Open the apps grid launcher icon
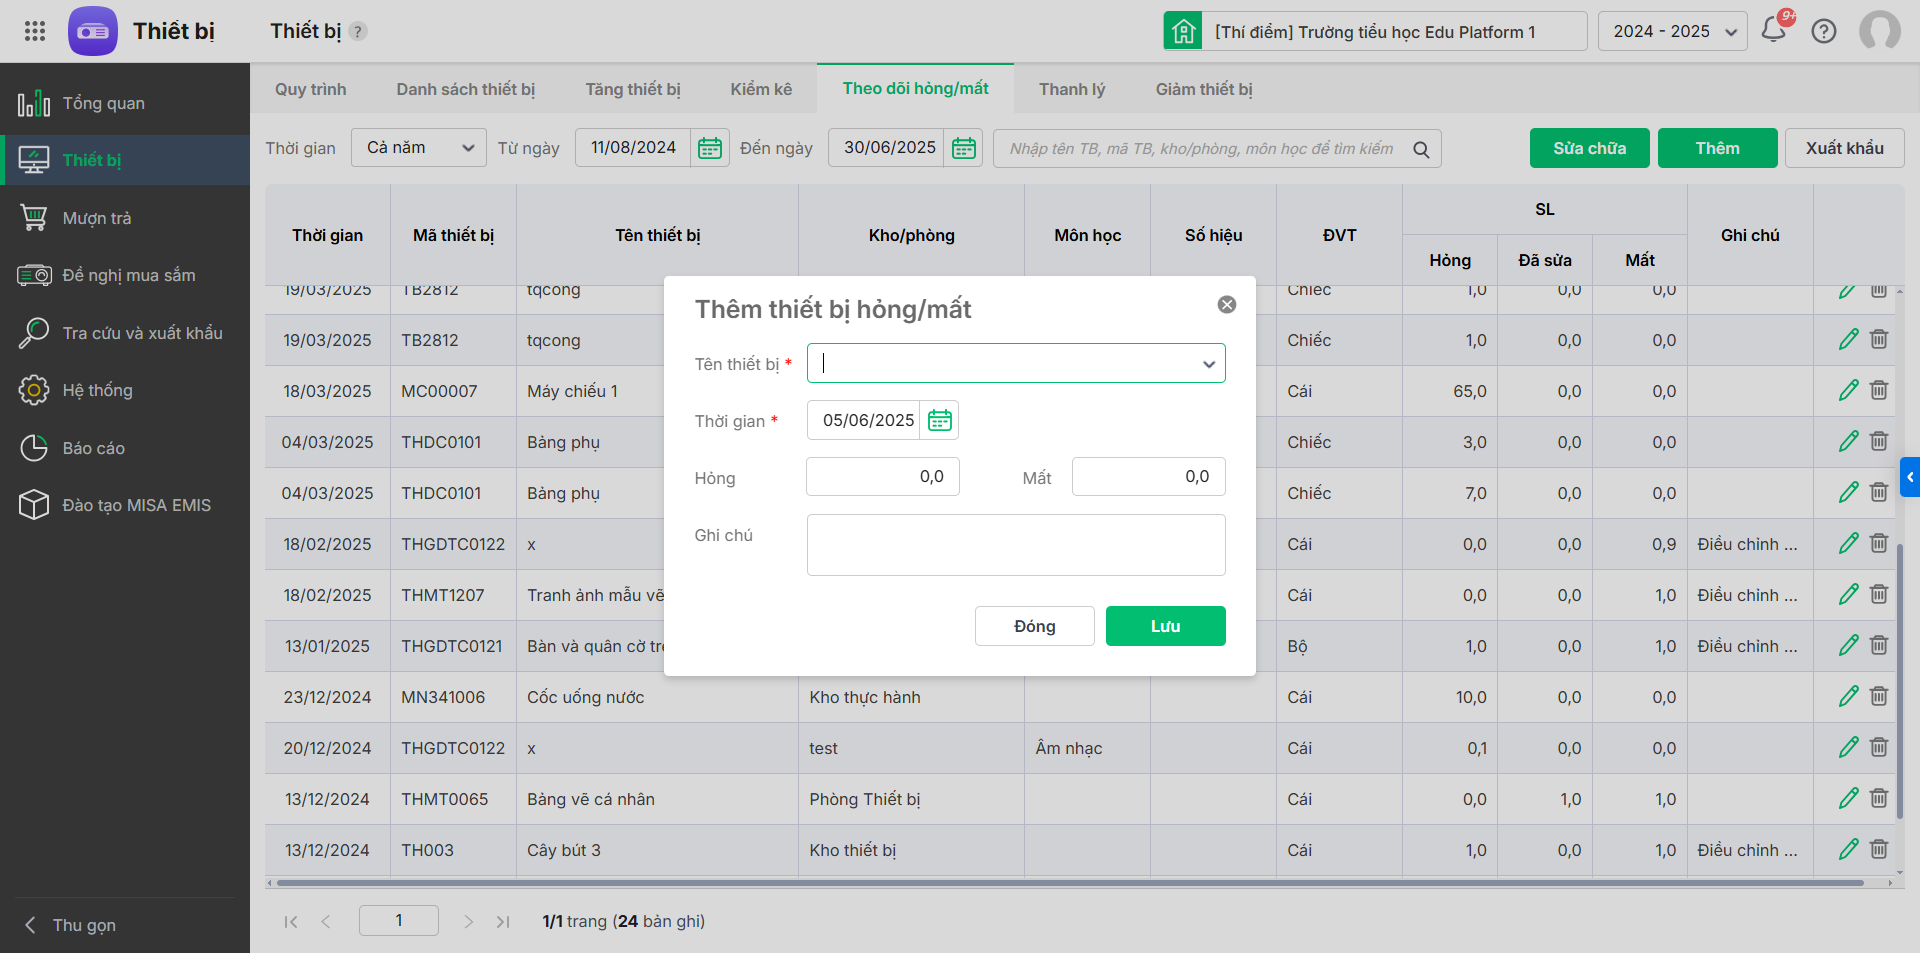Image resolution: width=1920 pixels, height=953 pixels. (x=35, y=31)
